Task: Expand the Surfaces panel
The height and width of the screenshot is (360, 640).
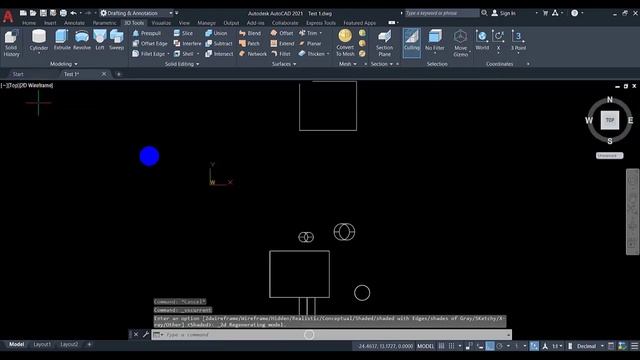Action: [284, 64]
